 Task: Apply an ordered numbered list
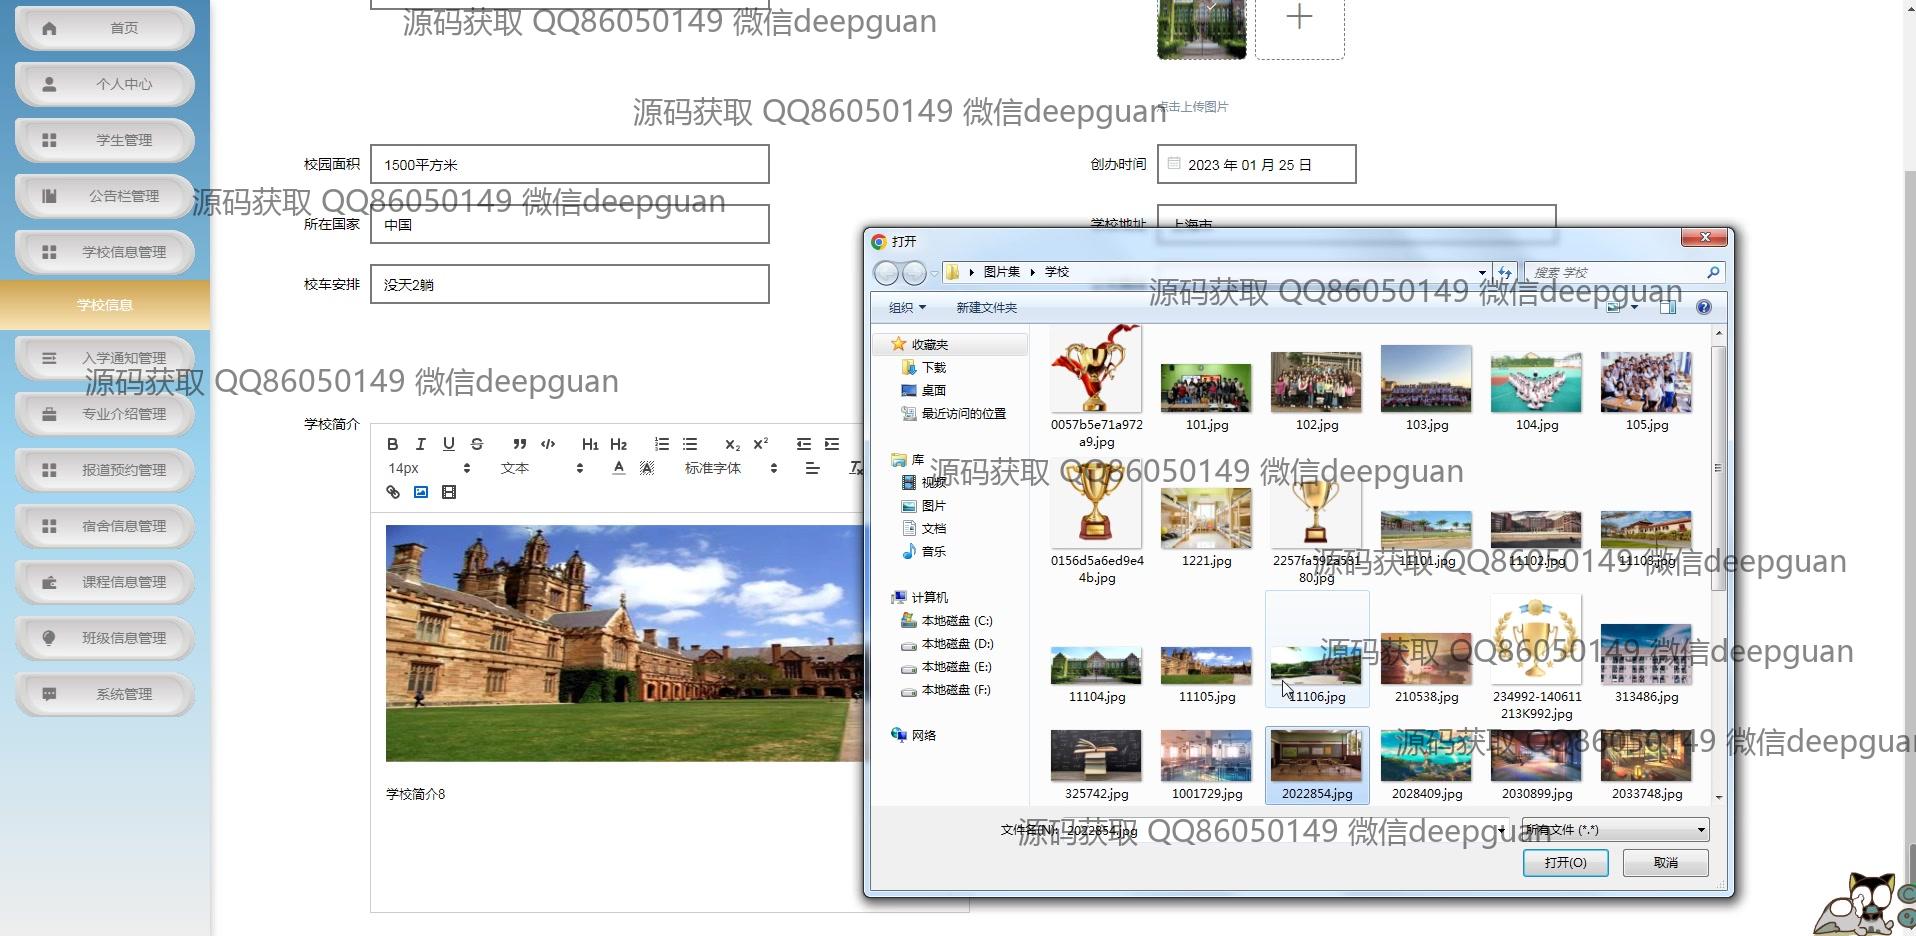point(661,444)
